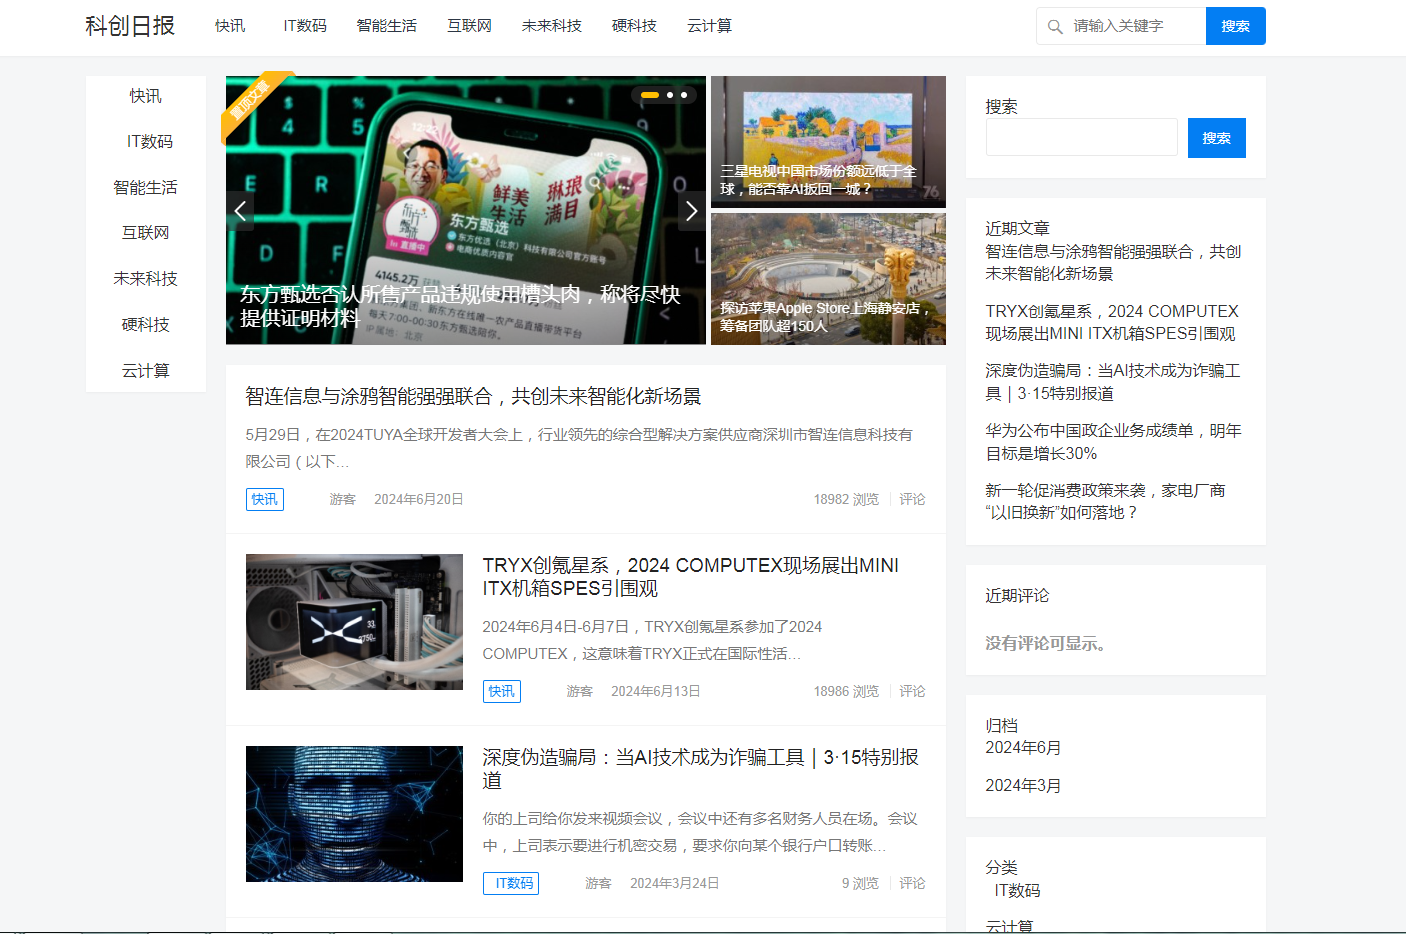Click 评论 link on 智连信息 article

coord(912,499)
